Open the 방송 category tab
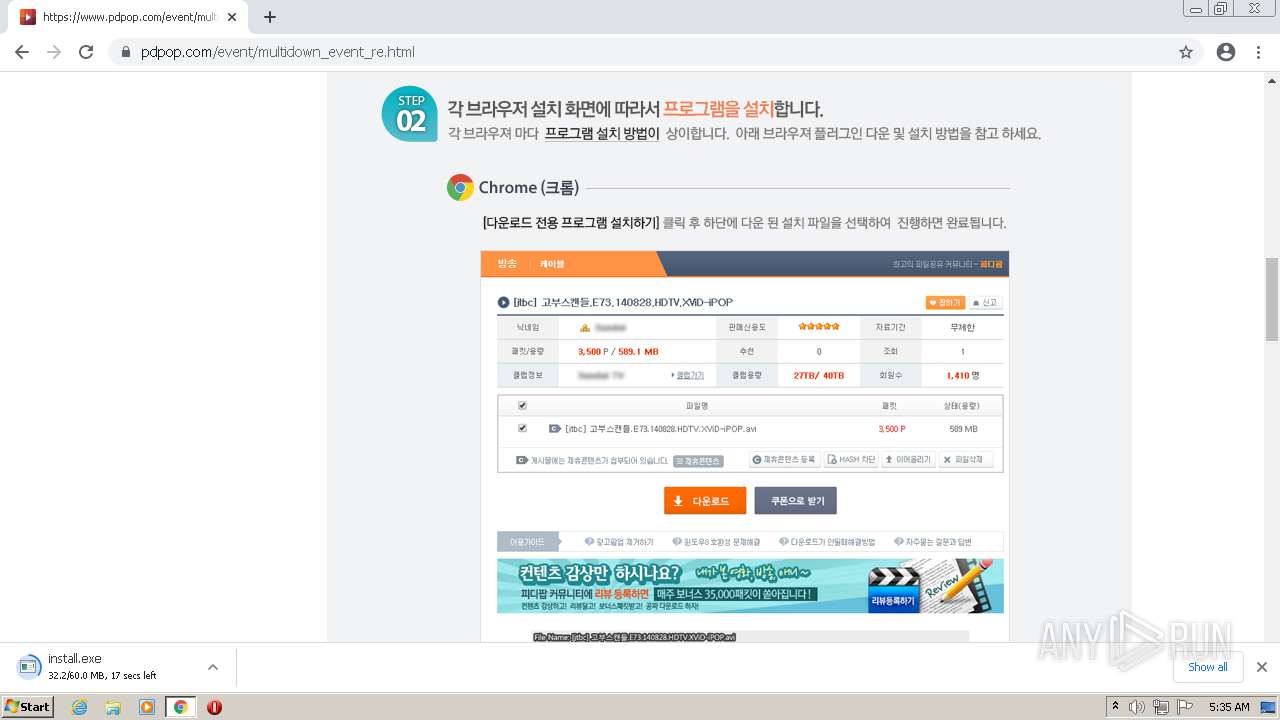 507,264
